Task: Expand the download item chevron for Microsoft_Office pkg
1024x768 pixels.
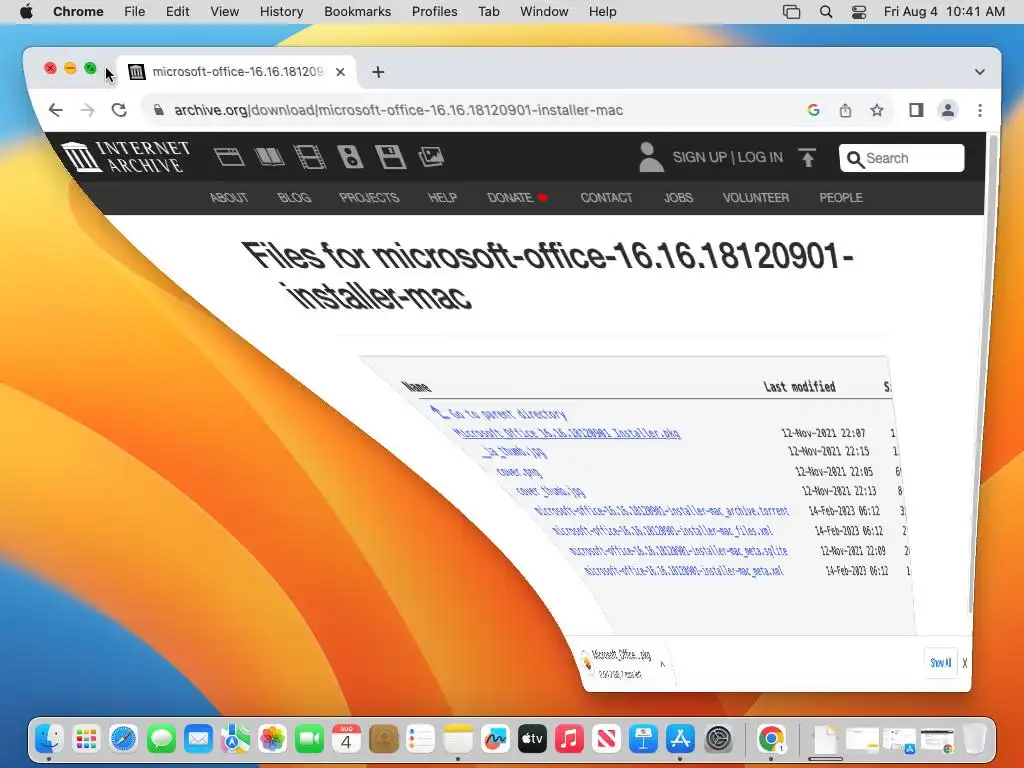Action: pos(662,664)
